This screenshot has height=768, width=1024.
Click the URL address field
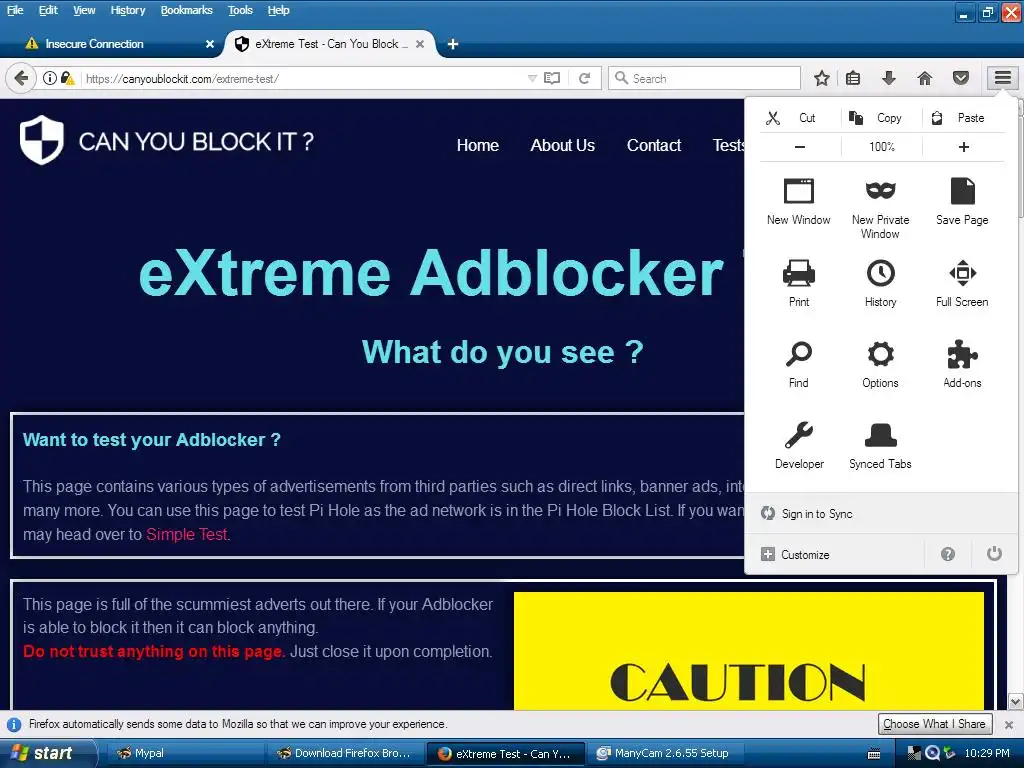304,78
